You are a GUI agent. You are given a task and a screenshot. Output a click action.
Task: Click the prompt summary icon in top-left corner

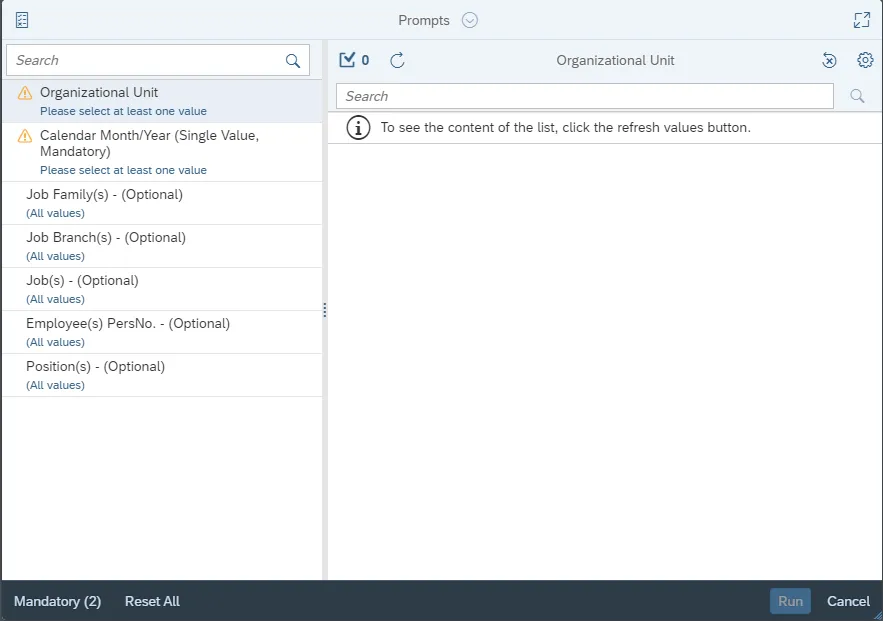pyautogui.click(x=22, y=20)
